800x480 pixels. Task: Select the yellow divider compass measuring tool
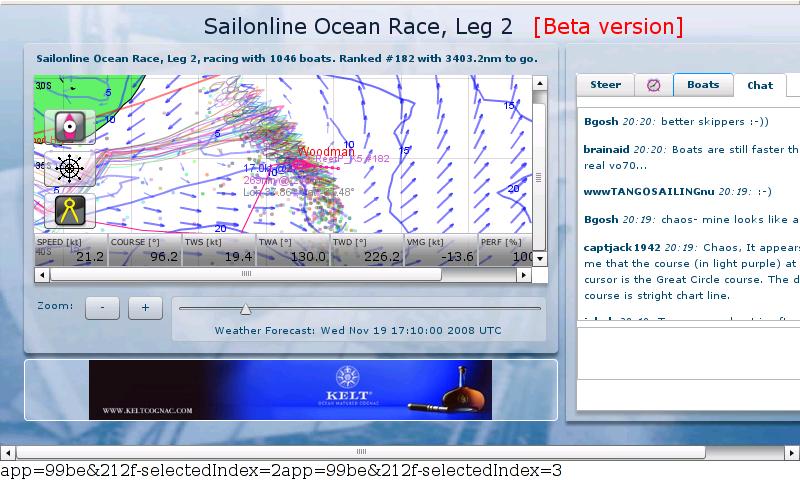[x=70, y=211]
